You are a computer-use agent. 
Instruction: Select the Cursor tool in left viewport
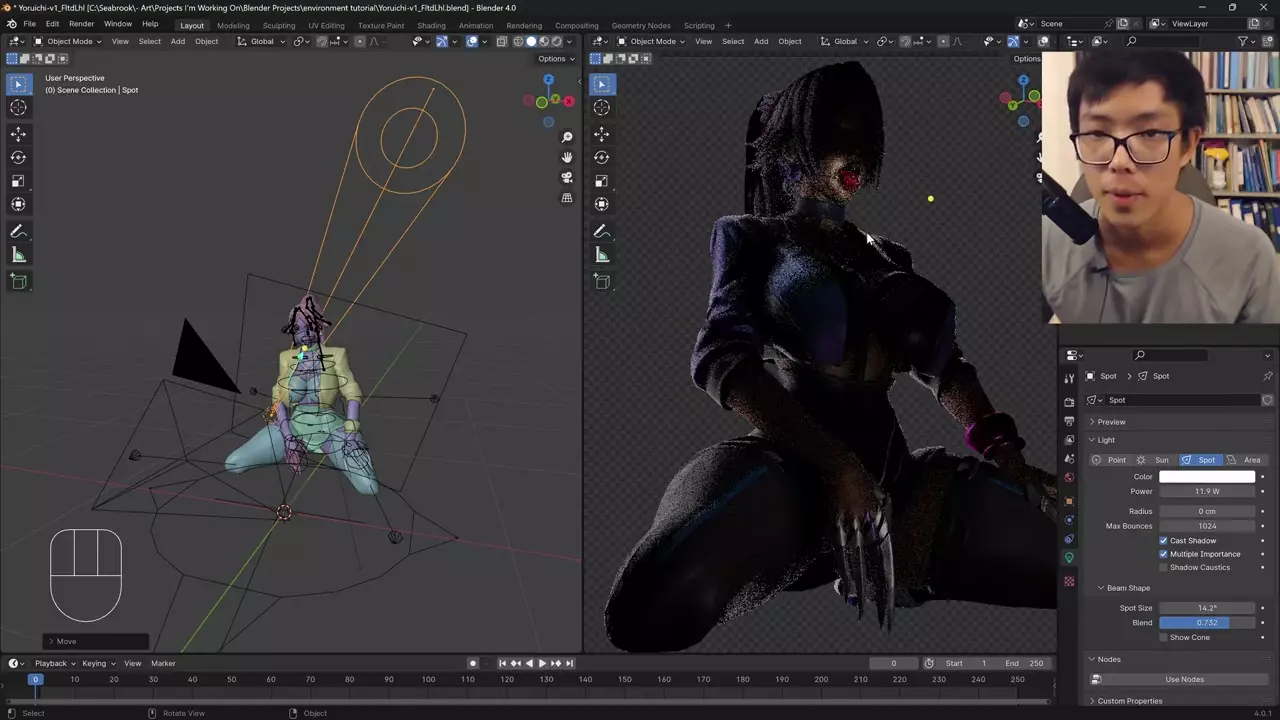[18, 108]
